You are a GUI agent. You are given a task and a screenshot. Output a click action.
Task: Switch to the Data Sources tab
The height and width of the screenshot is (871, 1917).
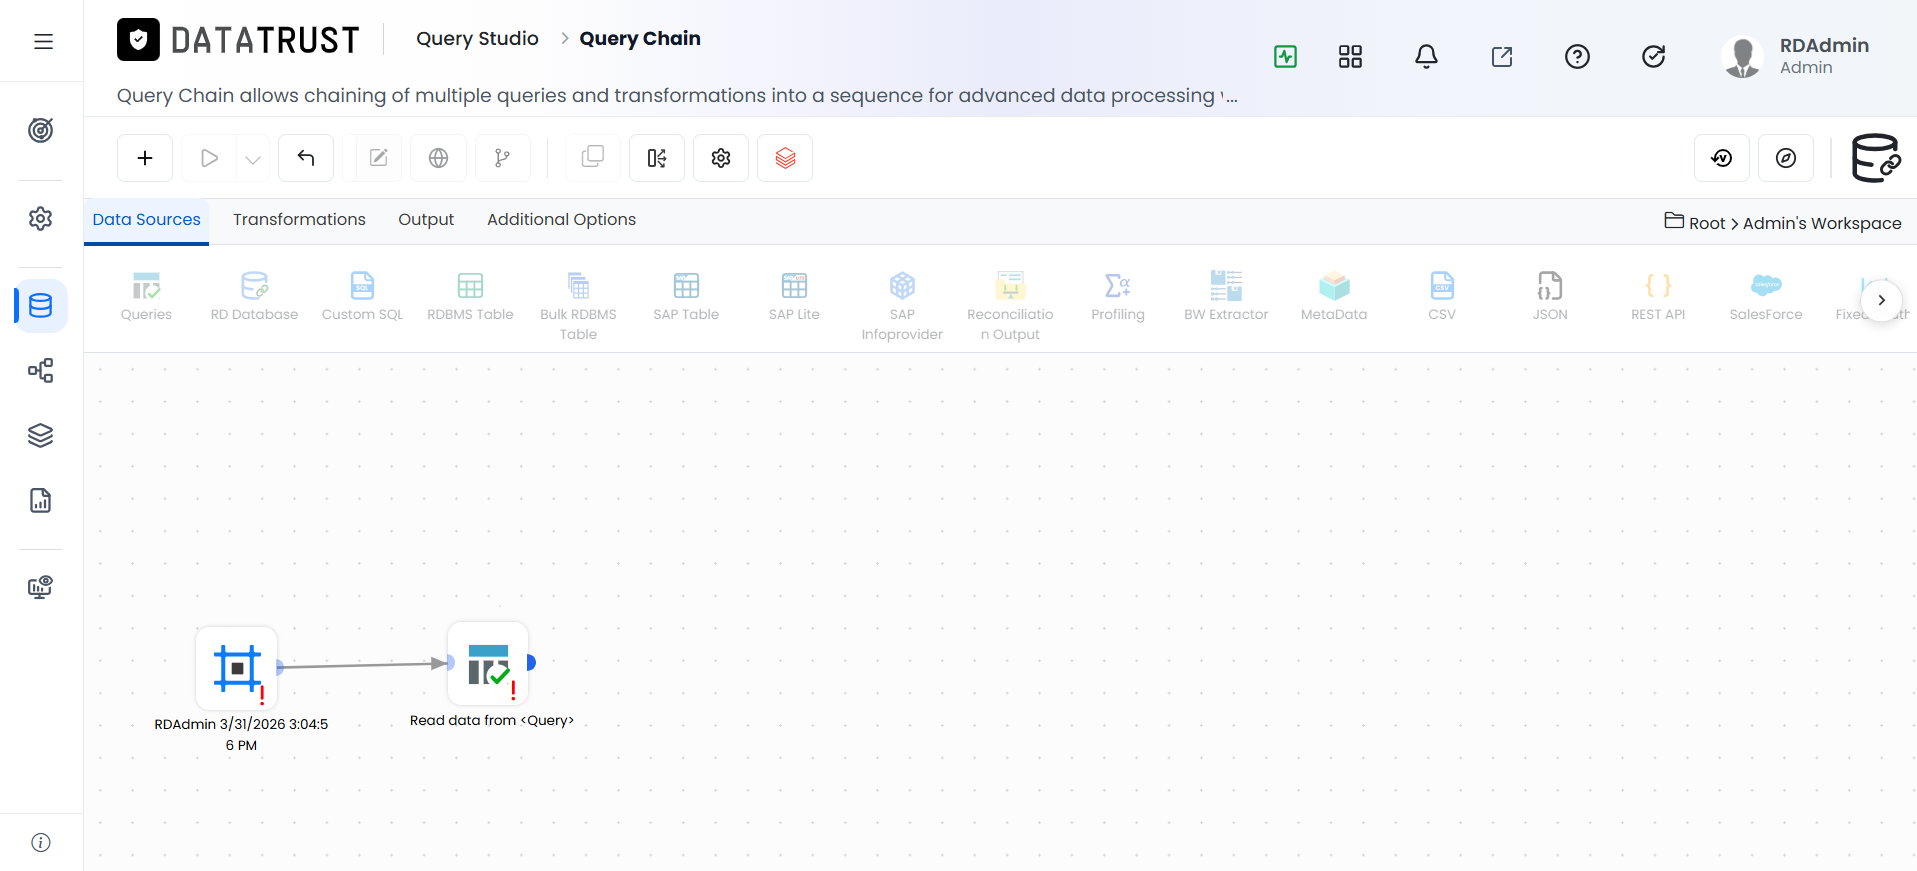(x=146, y=220)
